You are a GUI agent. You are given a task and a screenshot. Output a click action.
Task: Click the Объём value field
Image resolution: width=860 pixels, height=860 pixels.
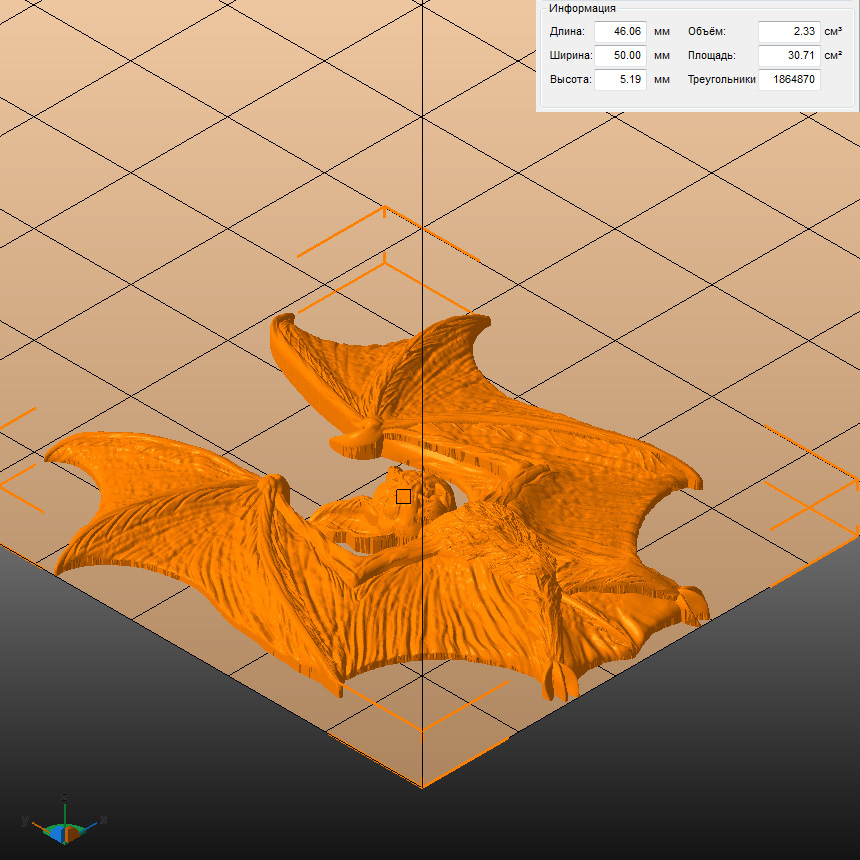[x=788, y=32]
